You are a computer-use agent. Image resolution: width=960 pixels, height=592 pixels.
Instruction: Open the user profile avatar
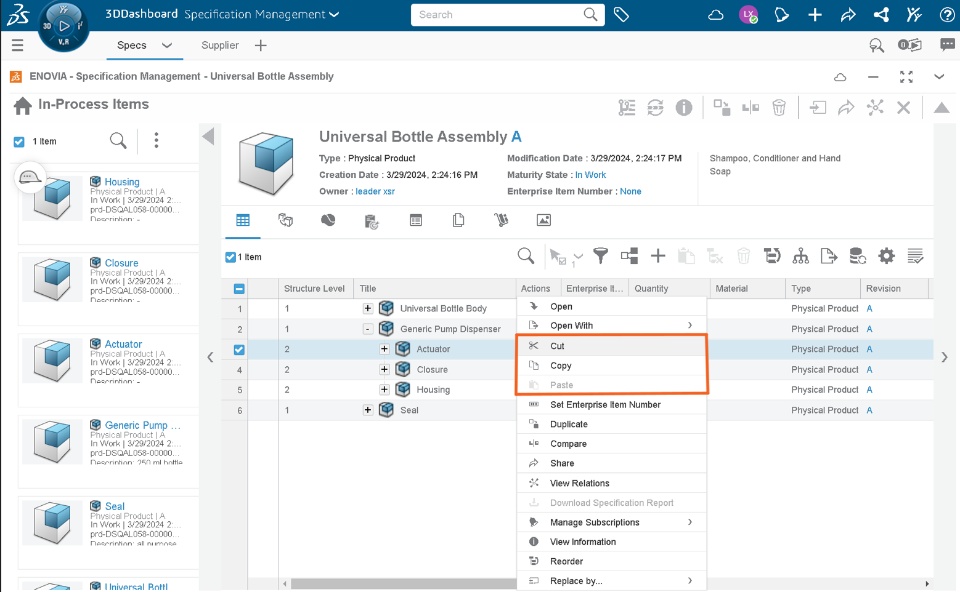tap(748, 15)
